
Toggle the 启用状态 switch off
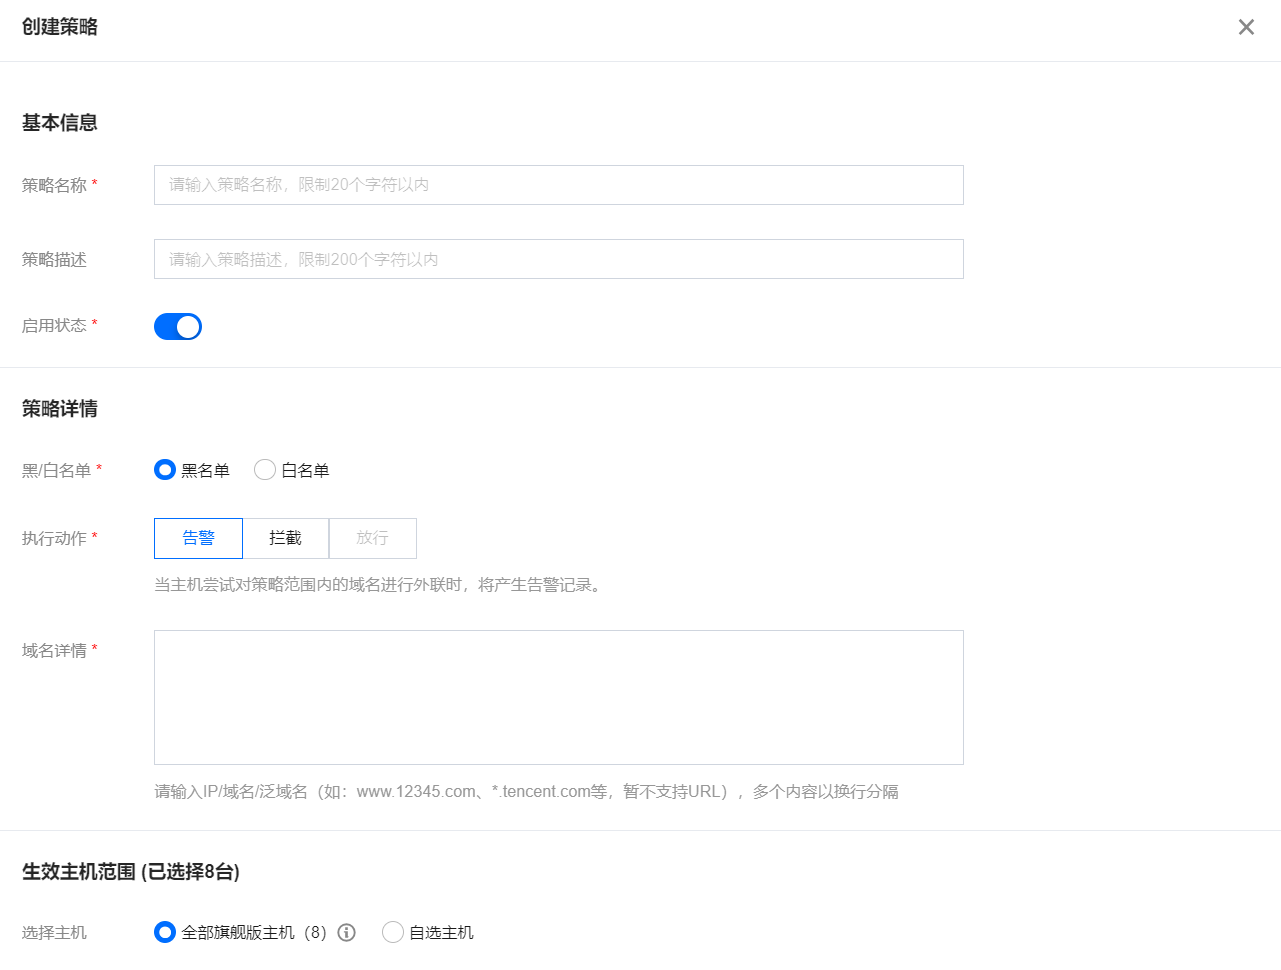(178, 327)
